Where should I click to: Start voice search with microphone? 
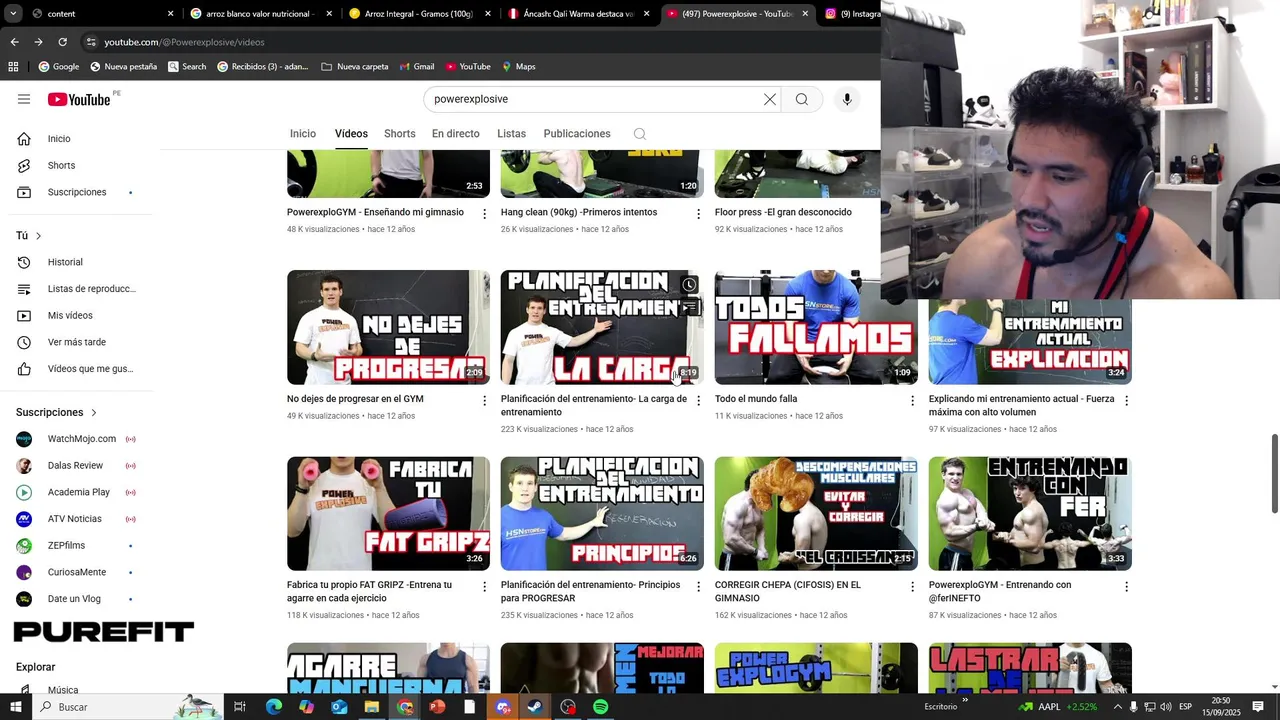click(x=847, y=99)
